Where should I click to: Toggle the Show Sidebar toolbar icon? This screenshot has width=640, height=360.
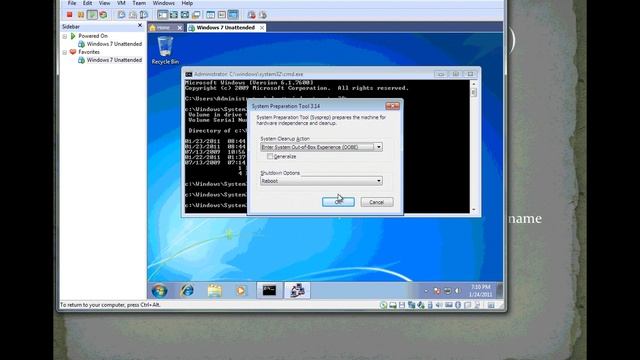(x=162, y=15)
